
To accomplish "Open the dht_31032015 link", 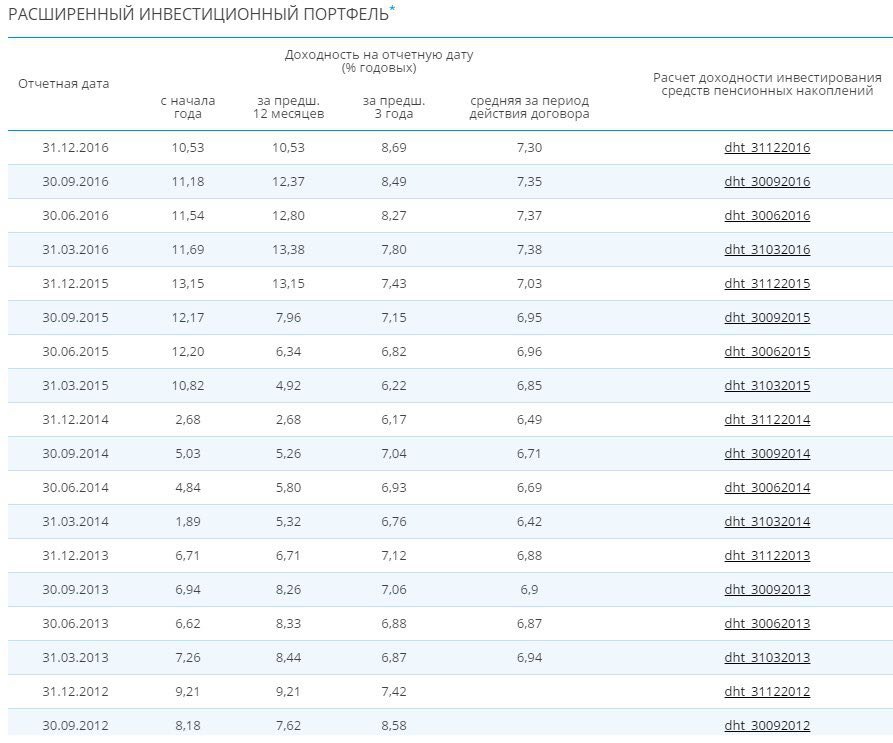I will [767, 385].
